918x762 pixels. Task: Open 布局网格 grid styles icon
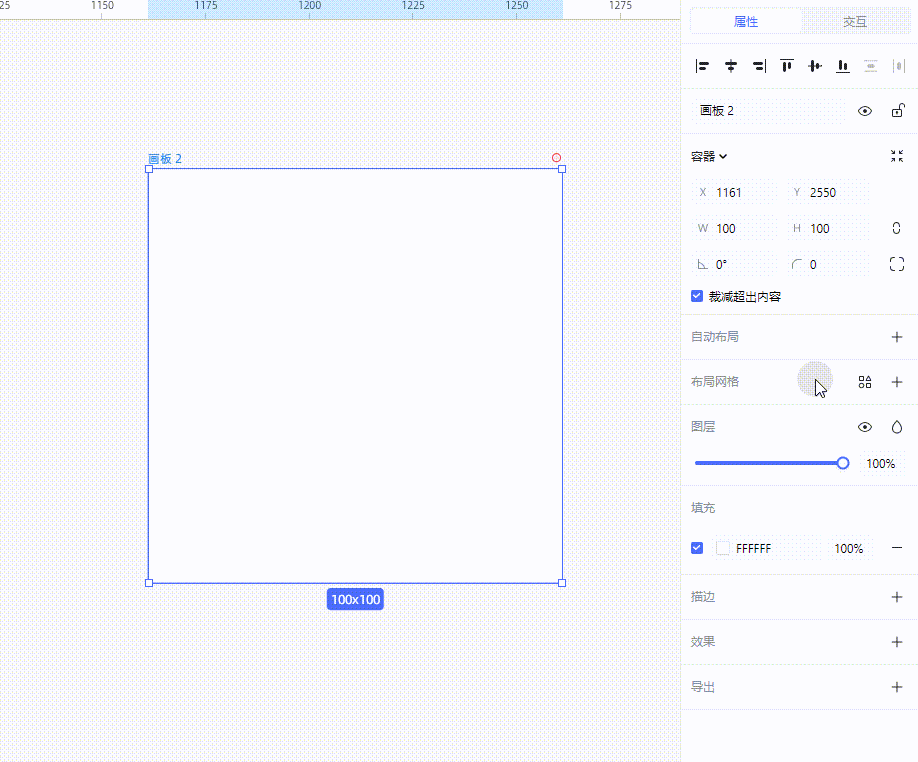coord(865,382)
